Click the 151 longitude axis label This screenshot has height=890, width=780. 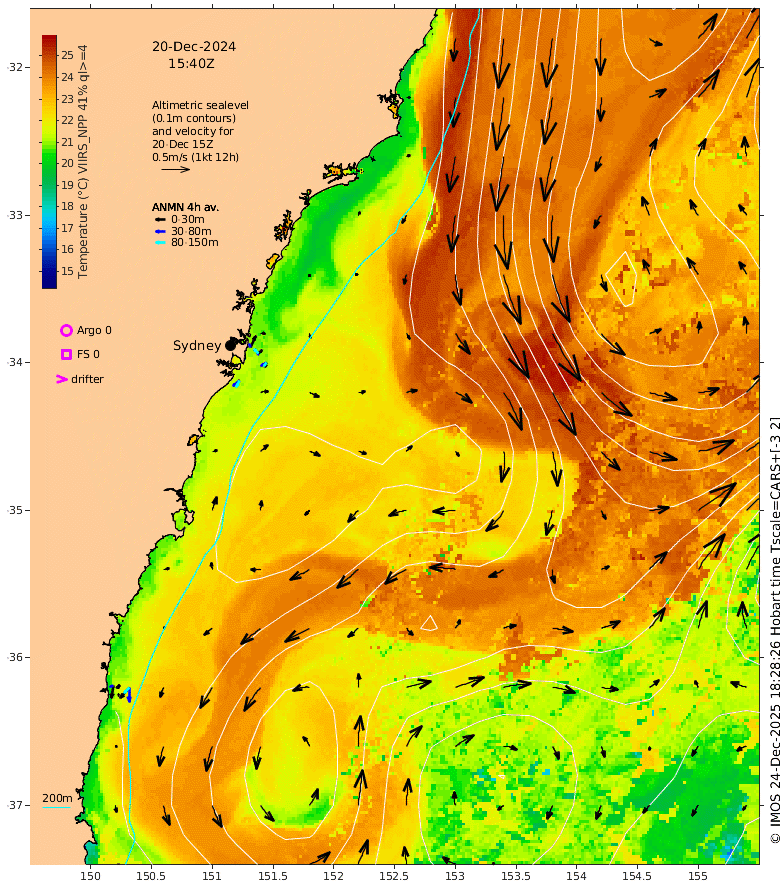(212, 876)
